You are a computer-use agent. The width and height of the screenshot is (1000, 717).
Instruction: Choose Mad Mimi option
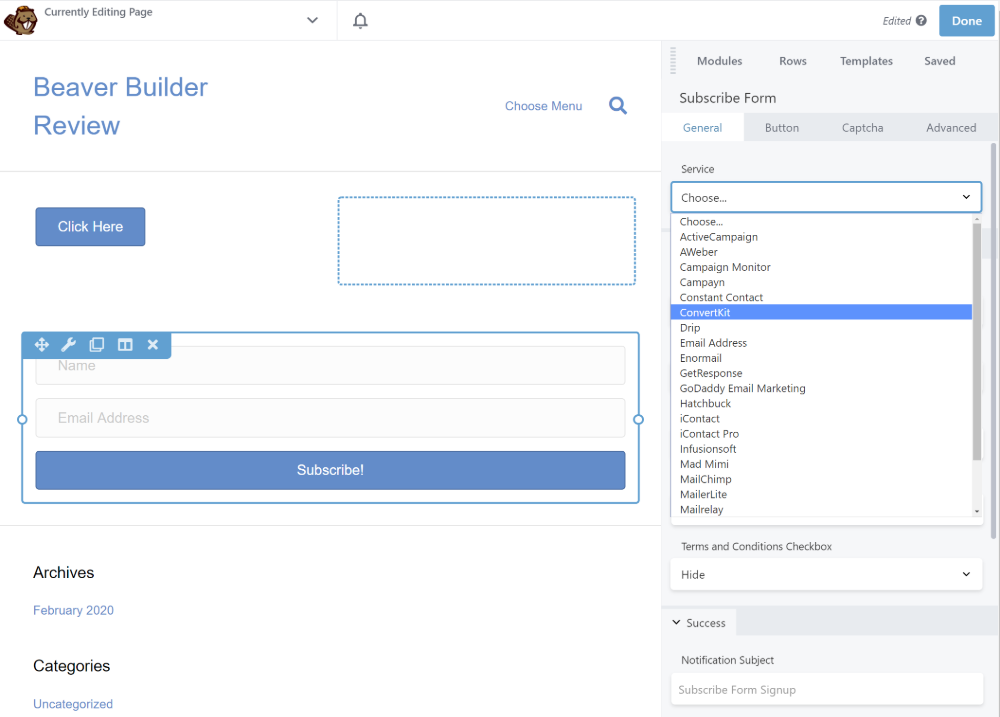[x=821, y=464]
